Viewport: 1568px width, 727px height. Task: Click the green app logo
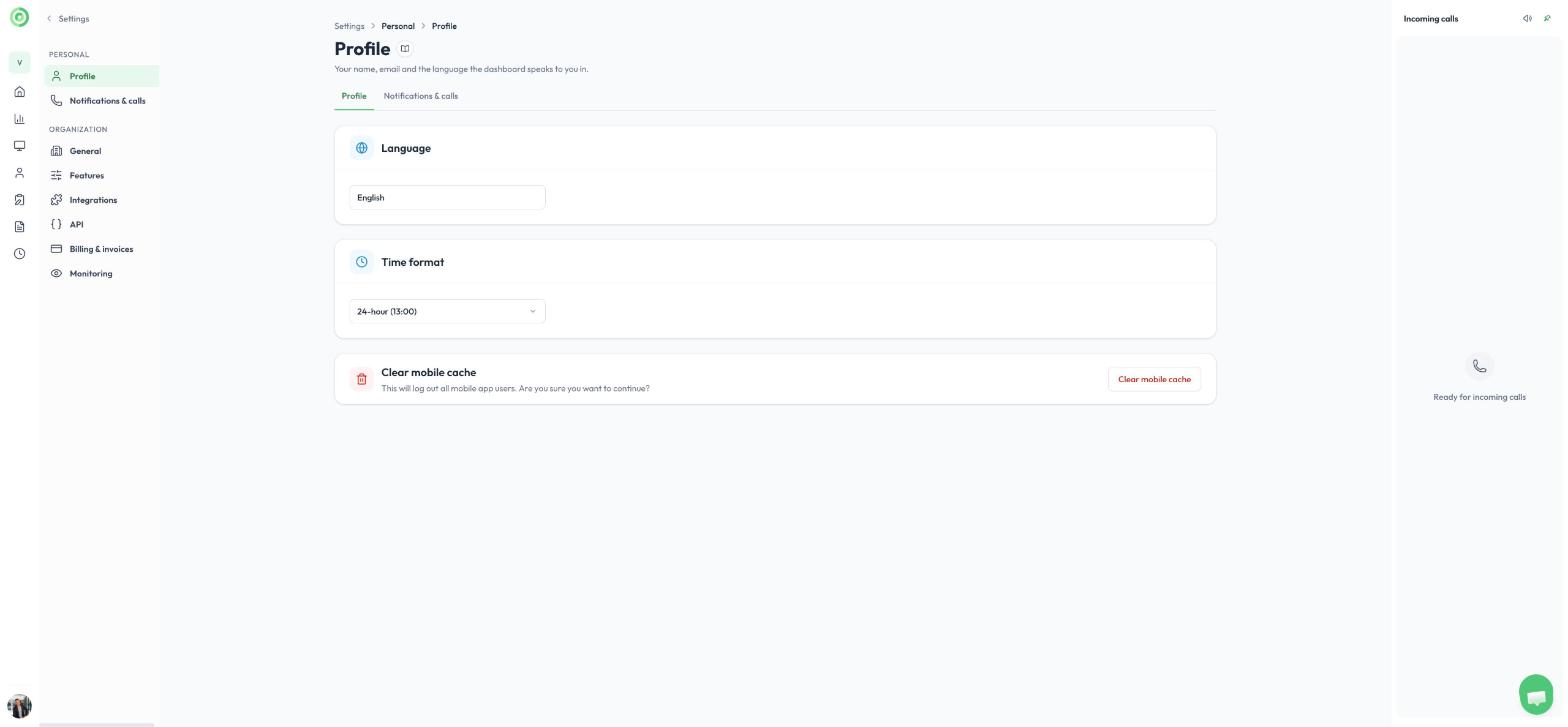pyautogui.click(x=19, y=18)
